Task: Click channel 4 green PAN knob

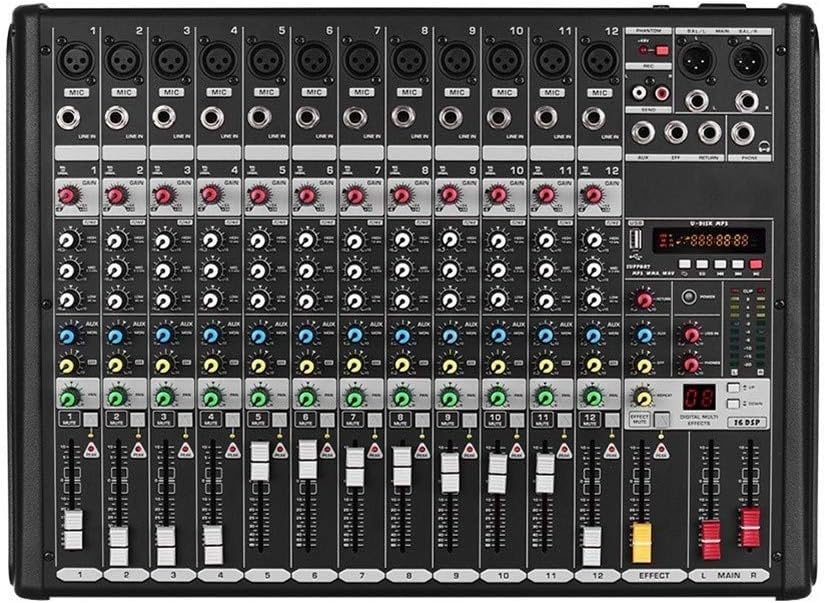Action: click(x=212, y=397)
